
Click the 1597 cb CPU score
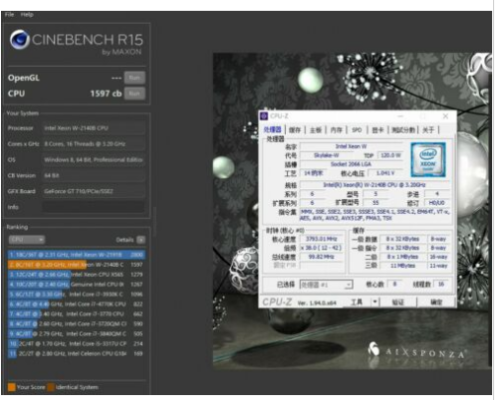click(x=106, y=94)
